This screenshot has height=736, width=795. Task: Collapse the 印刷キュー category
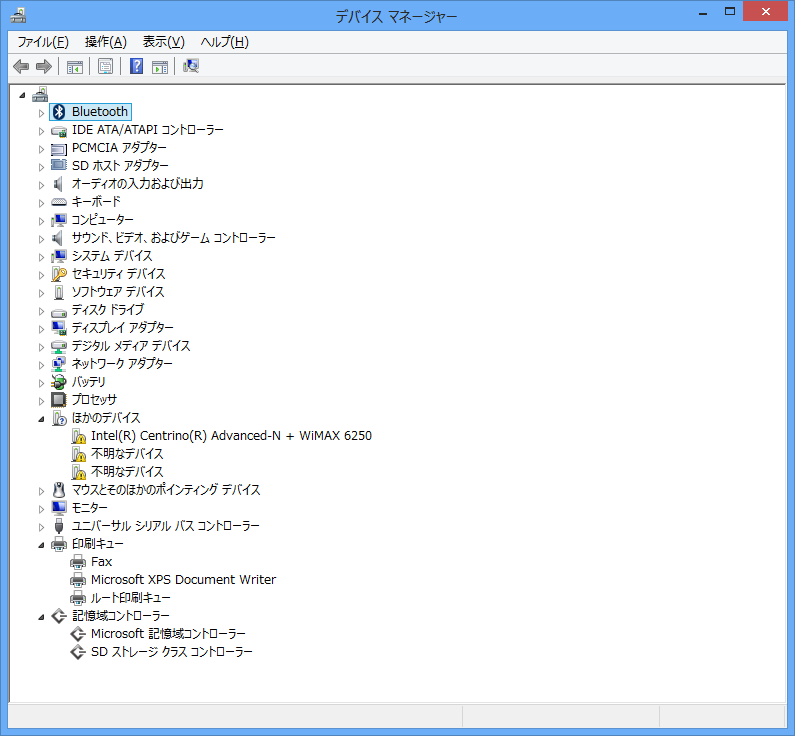click(x=42, y=545)
